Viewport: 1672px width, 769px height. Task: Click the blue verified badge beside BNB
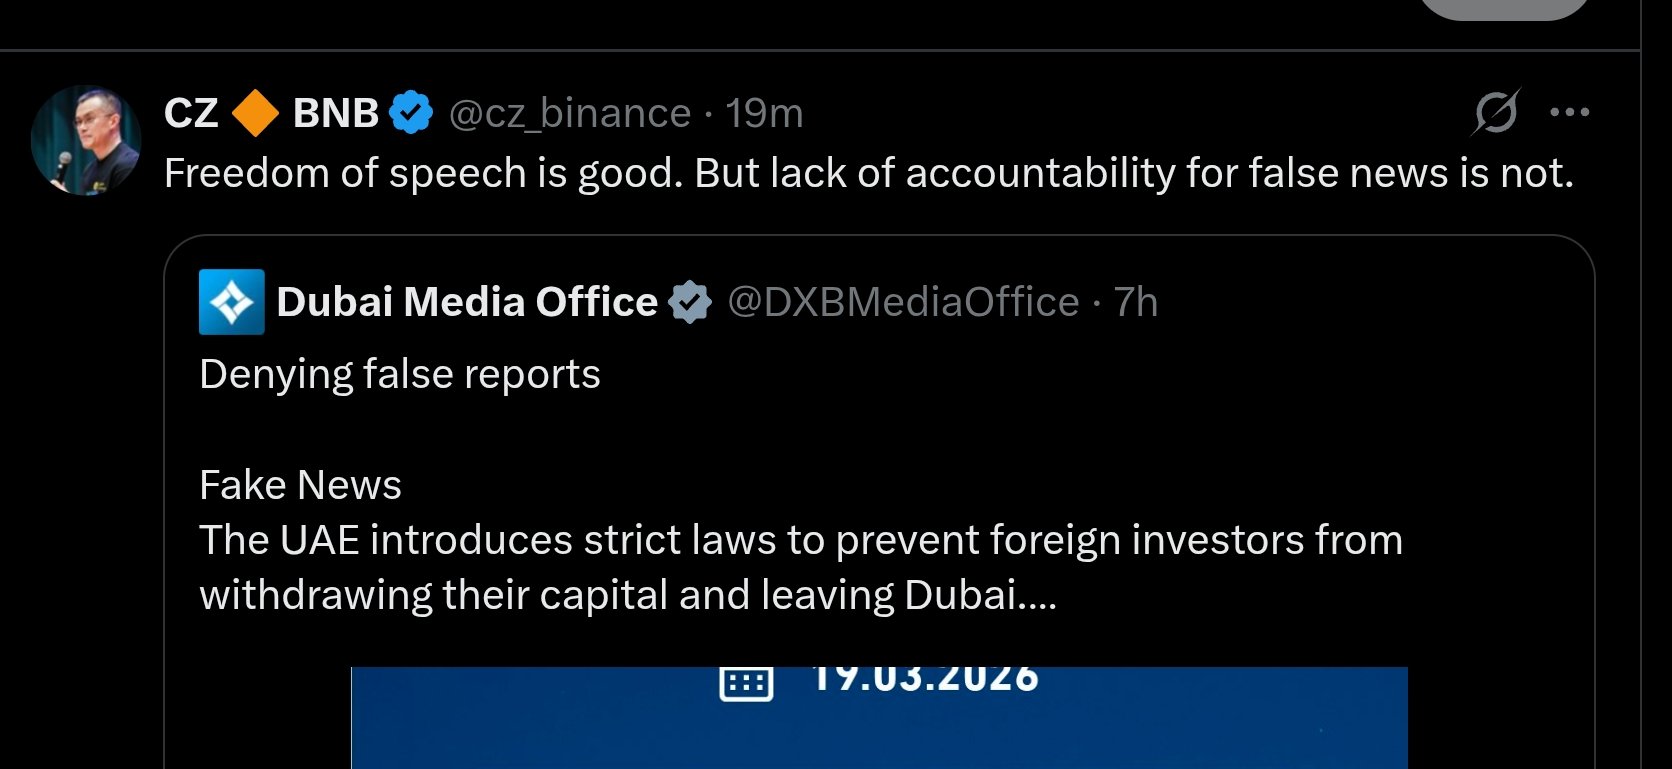[410, 113]
